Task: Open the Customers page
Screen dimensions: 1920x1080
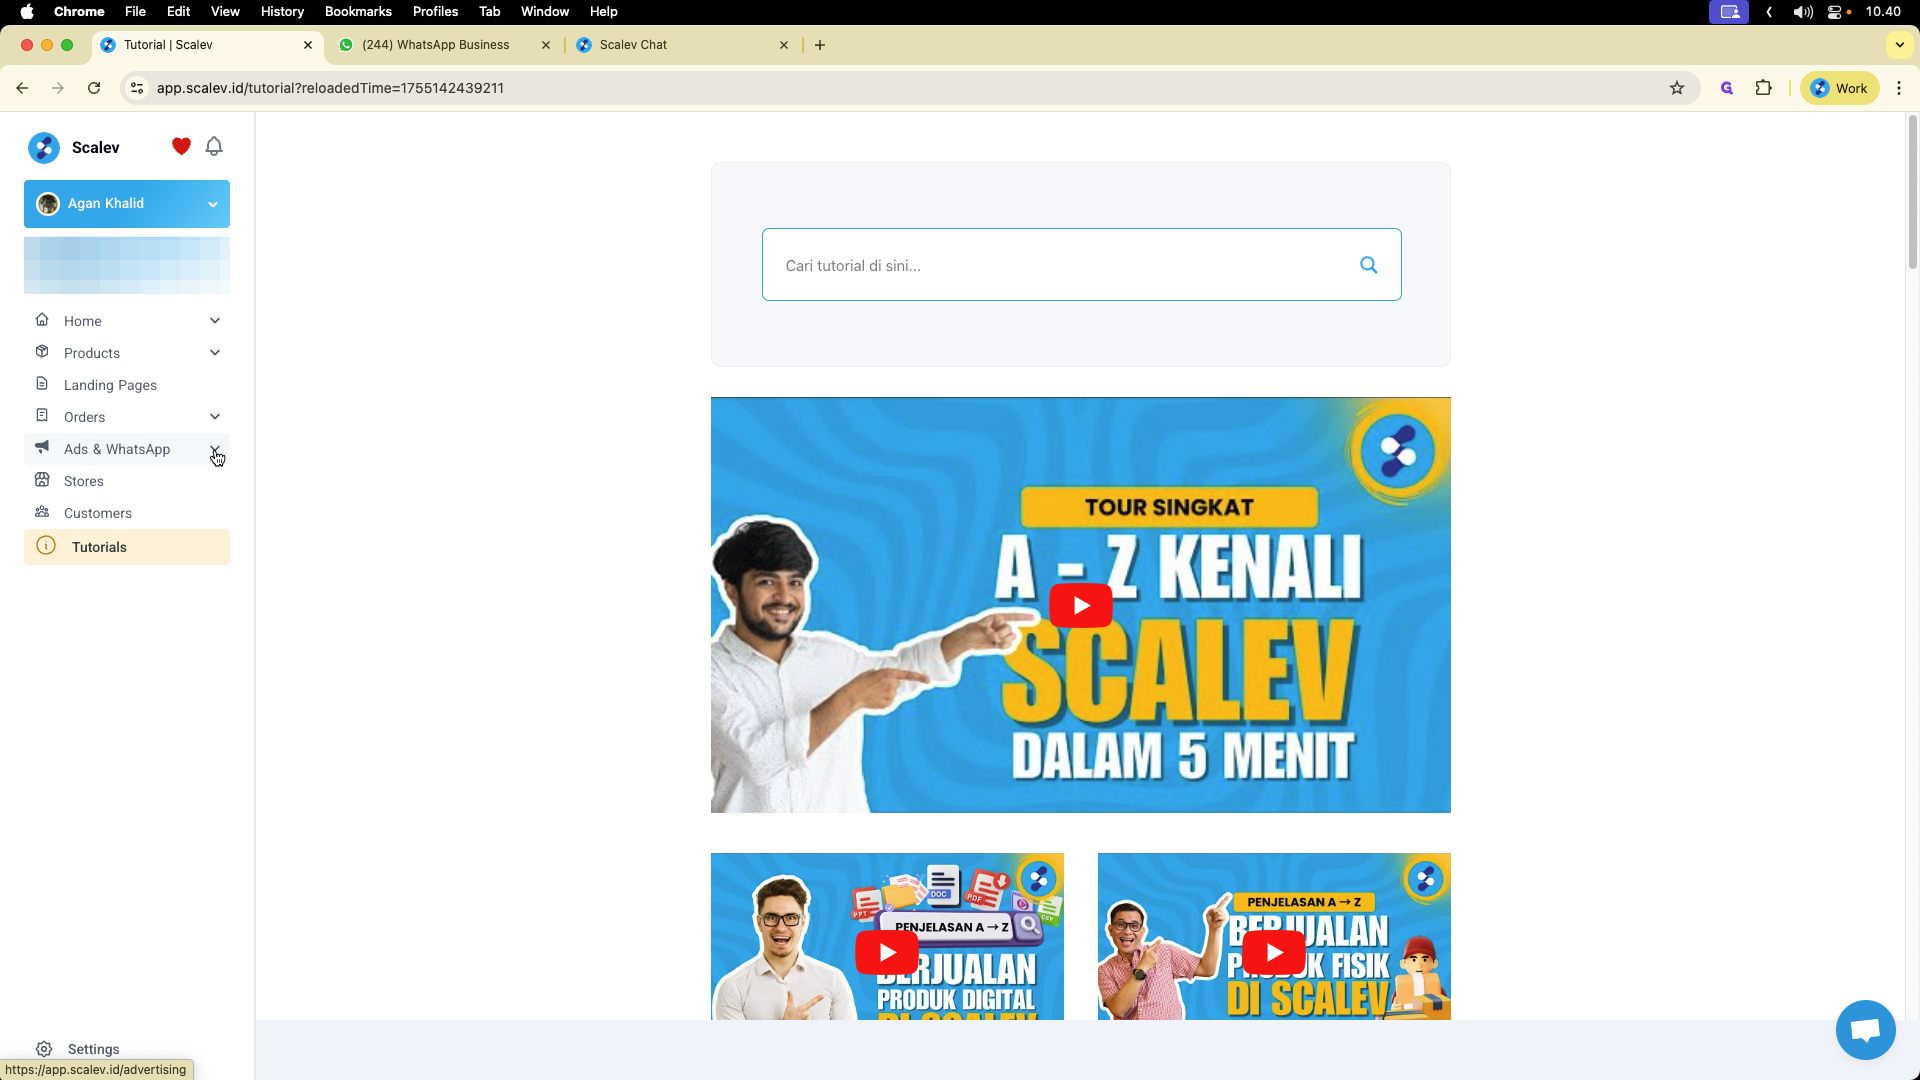Action: (x=98, y=513)
